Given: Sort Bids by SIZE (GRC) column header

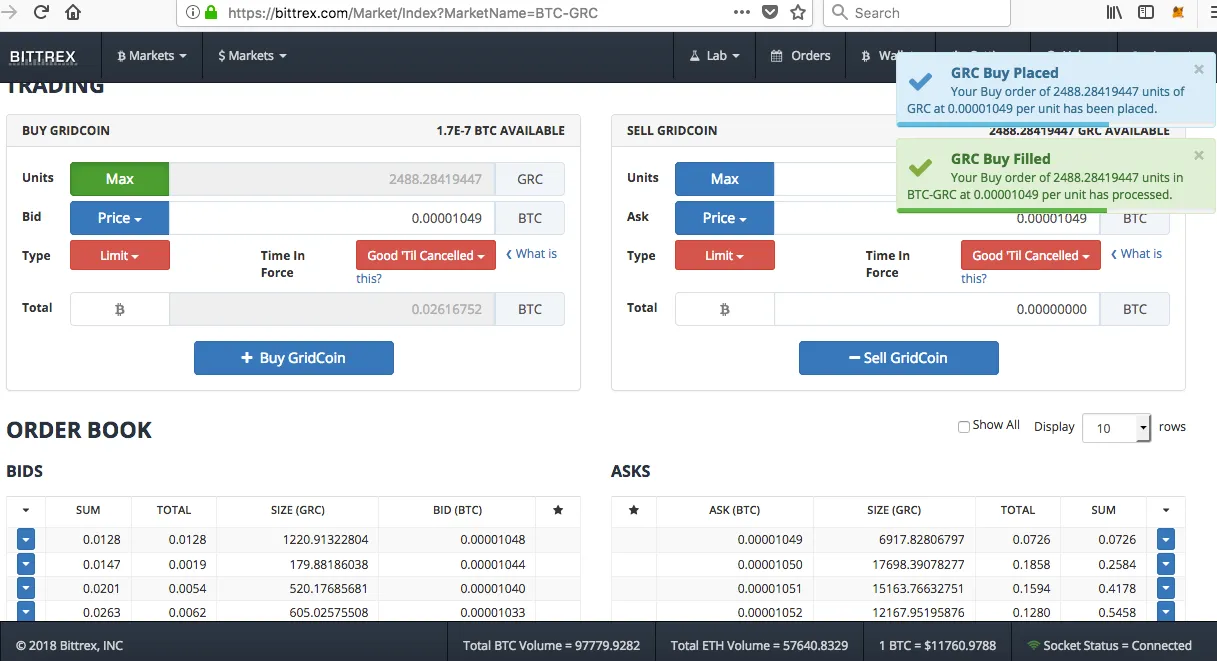Looking at the screenshot, I should (297, 510).
